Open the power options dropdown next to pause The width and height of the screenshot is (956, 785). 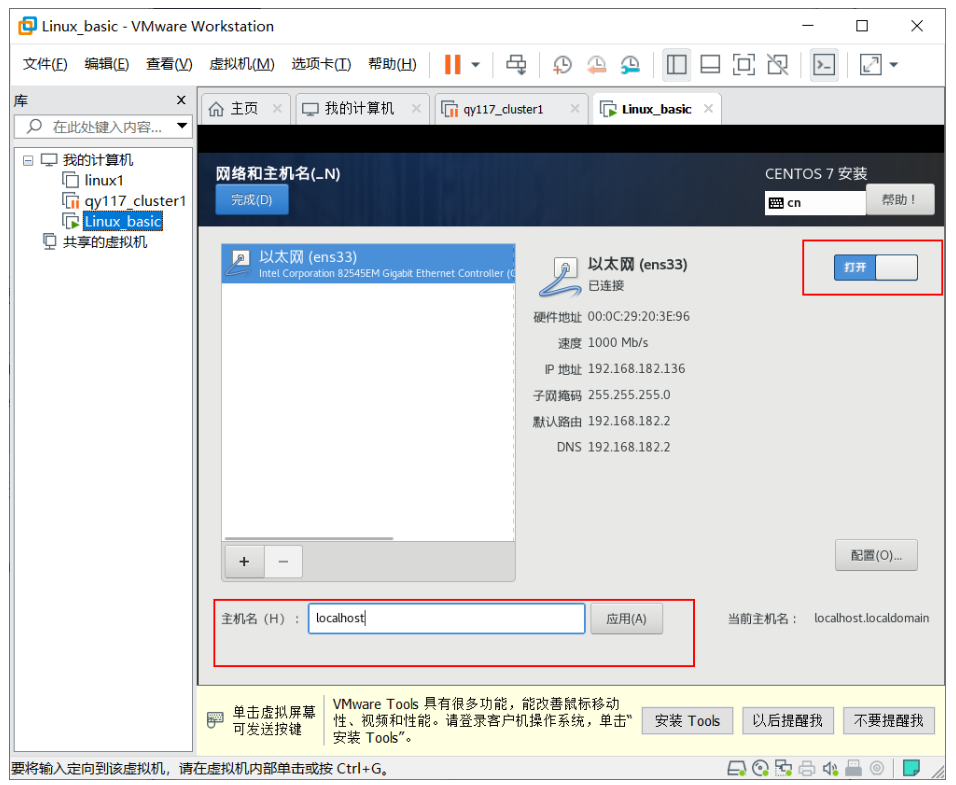pos(476,65)
